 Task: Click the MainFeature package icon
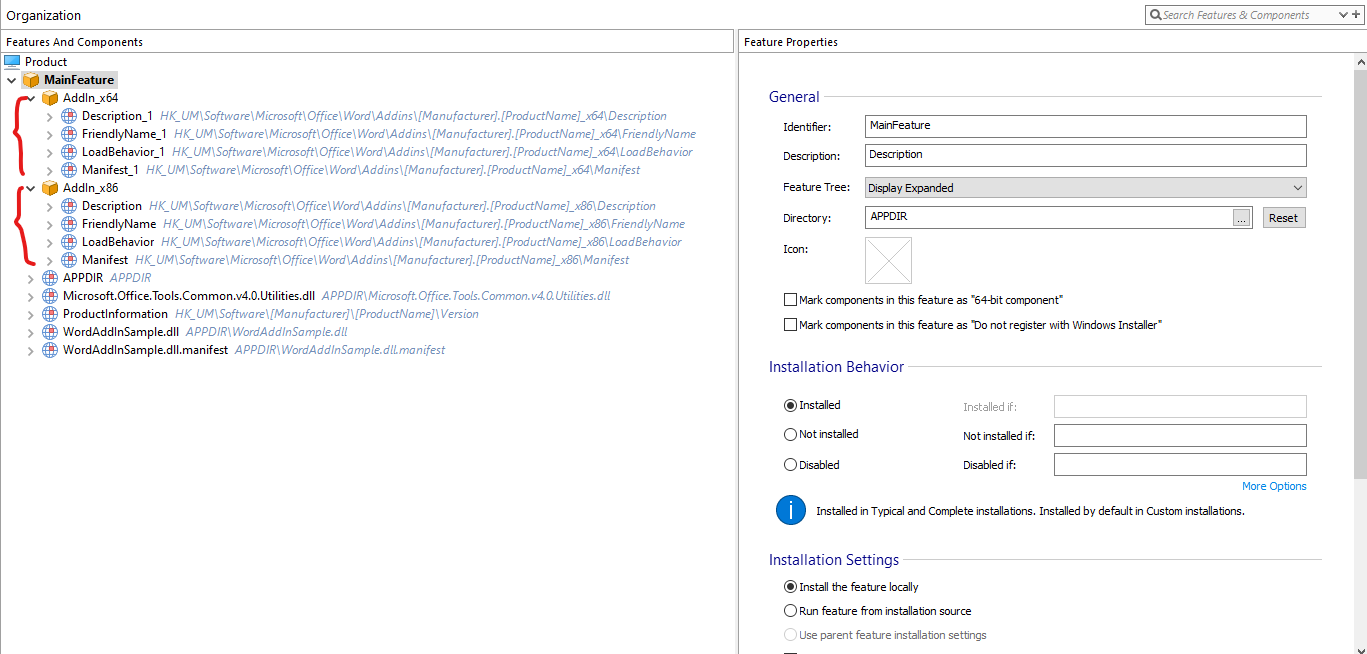point(31,80)
